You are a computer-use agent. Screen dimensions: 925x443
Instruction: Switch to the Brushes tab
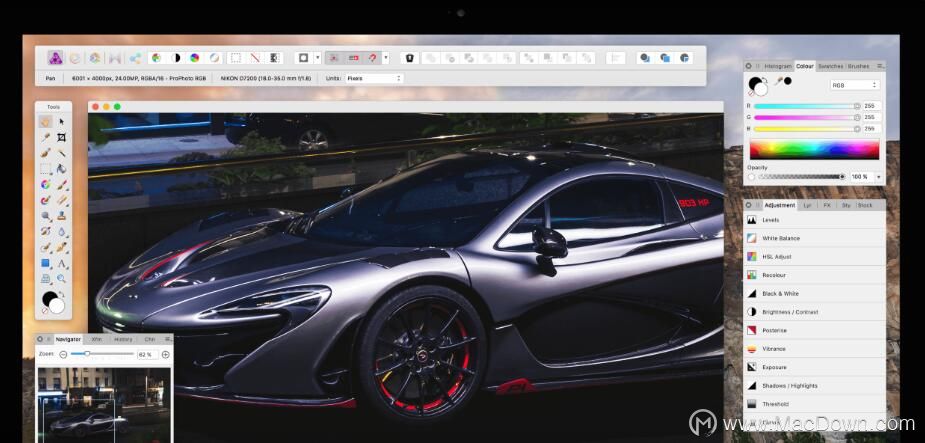[858, 66]
